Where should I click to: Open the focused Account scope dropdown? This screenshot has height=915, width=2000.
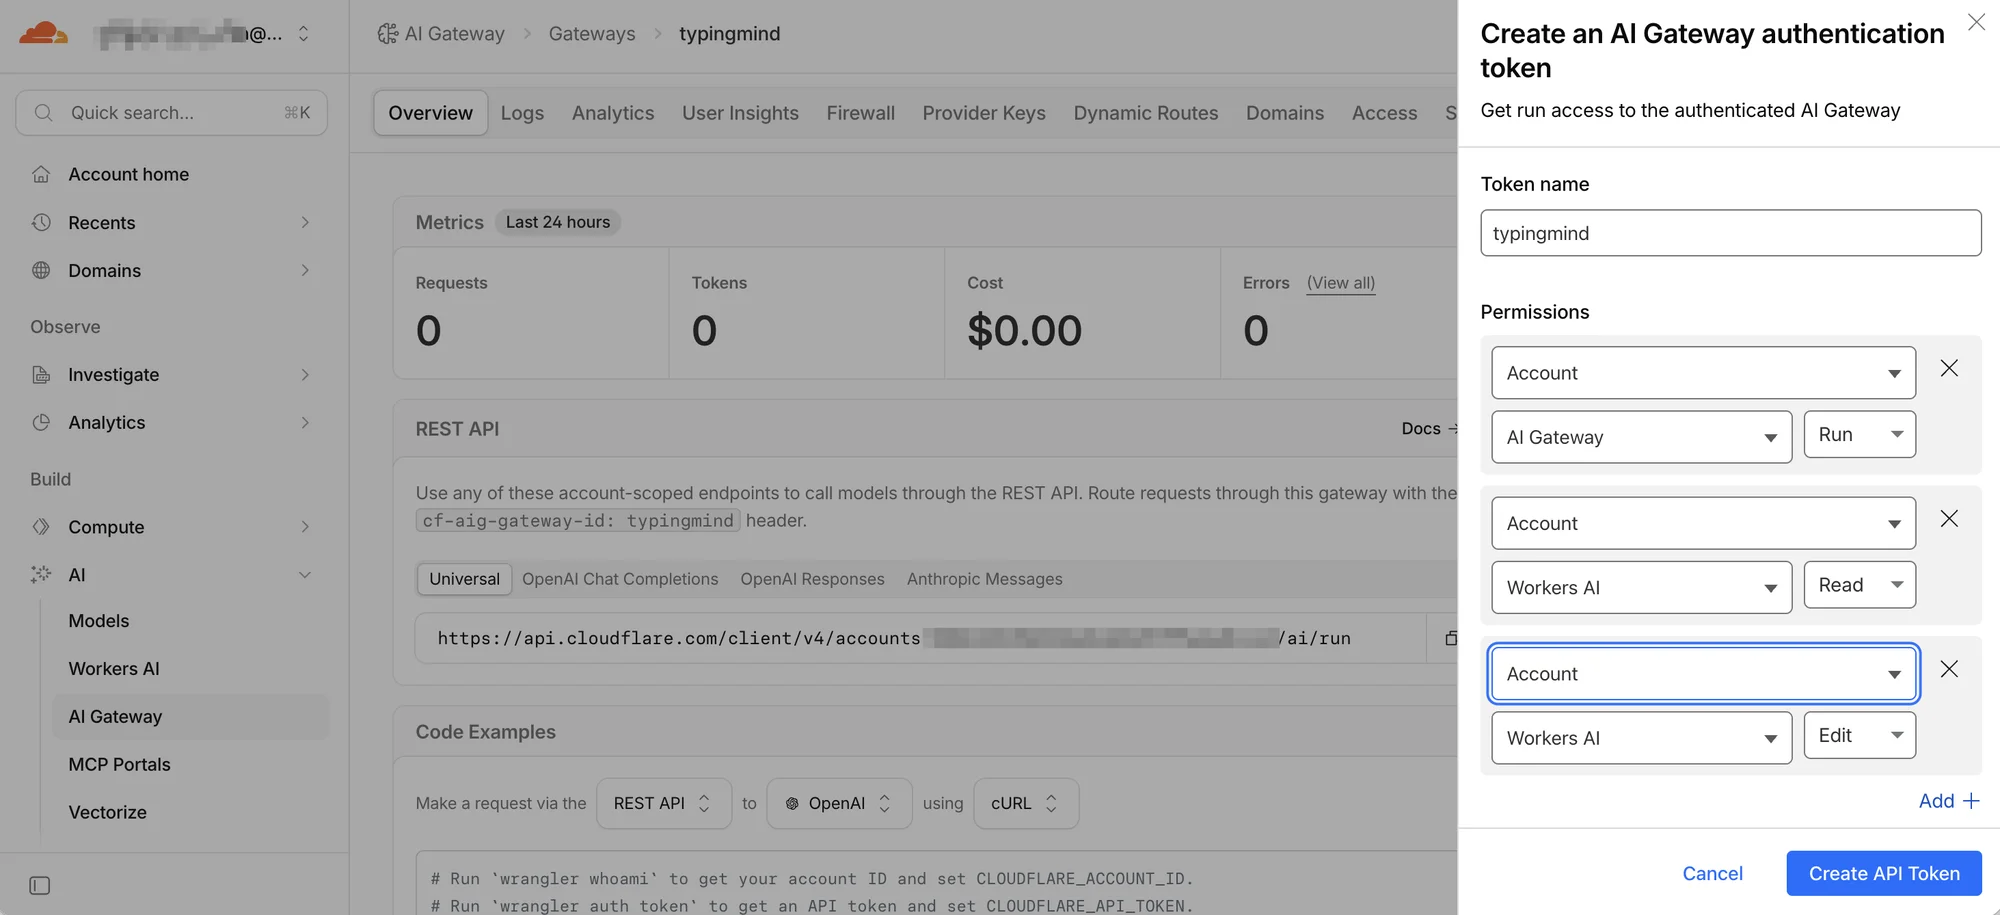click(1704, 673)
